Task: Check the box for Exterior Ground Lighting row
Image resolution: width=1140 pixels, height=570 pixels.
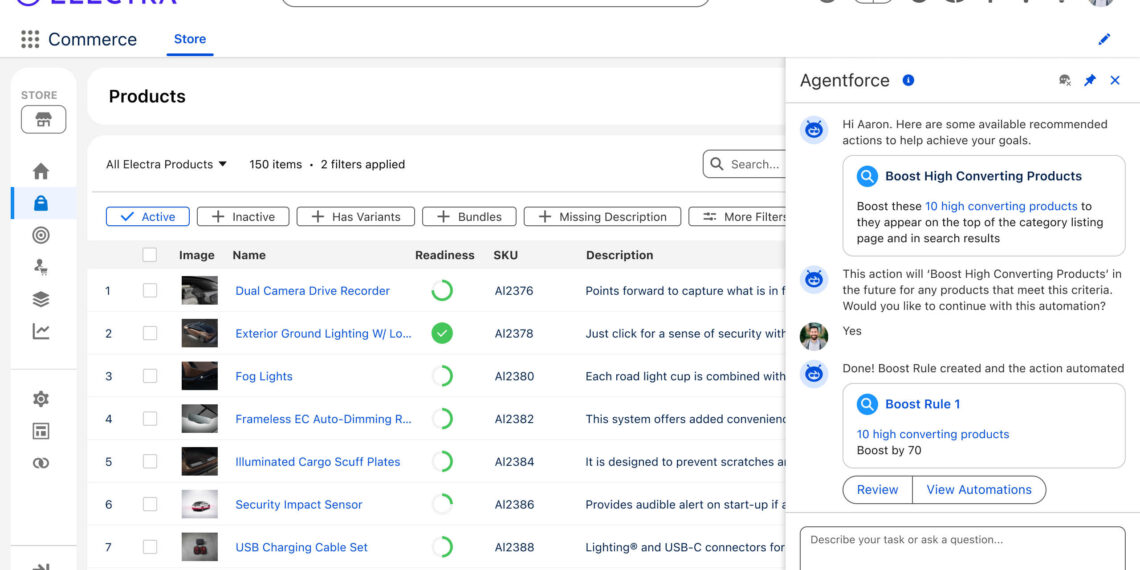Action: tap(150, 334)
